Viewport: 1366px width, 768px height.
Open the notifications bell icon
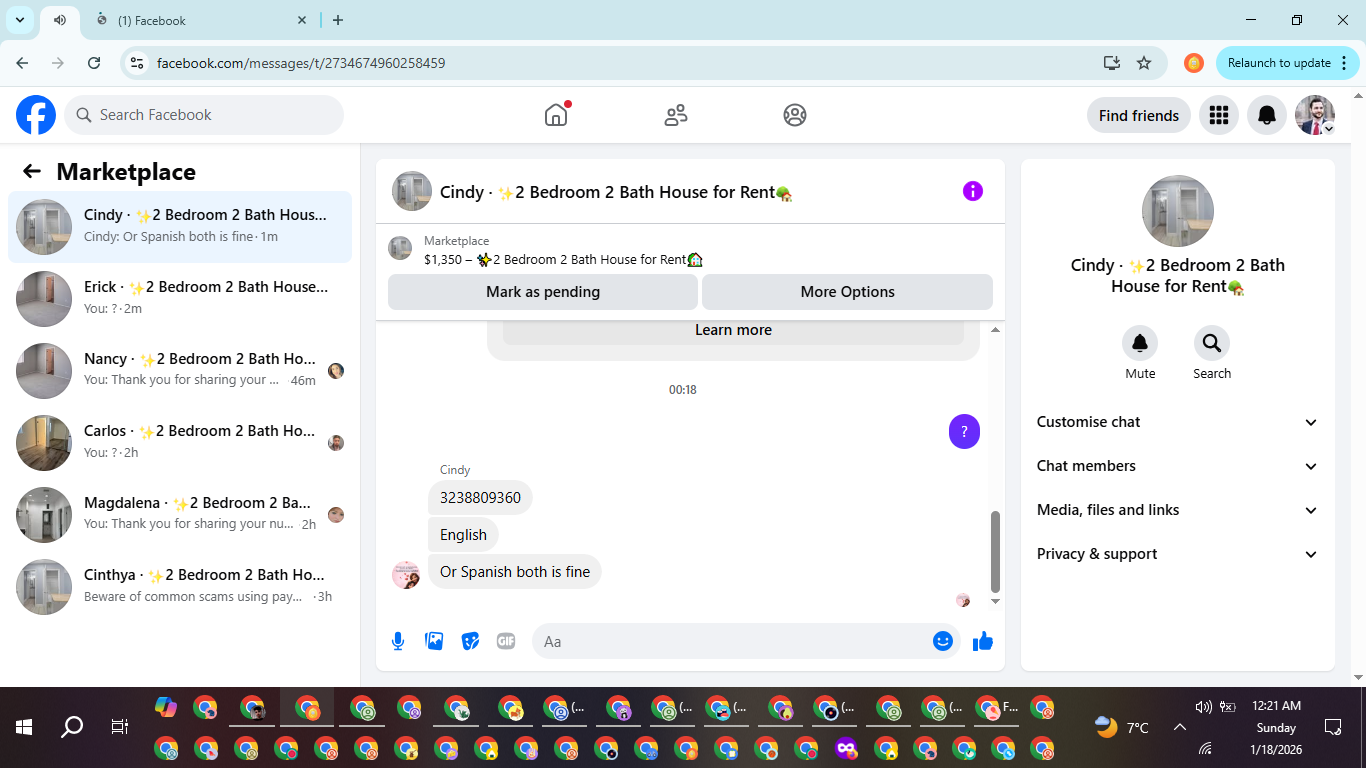tap(1267, 115)
